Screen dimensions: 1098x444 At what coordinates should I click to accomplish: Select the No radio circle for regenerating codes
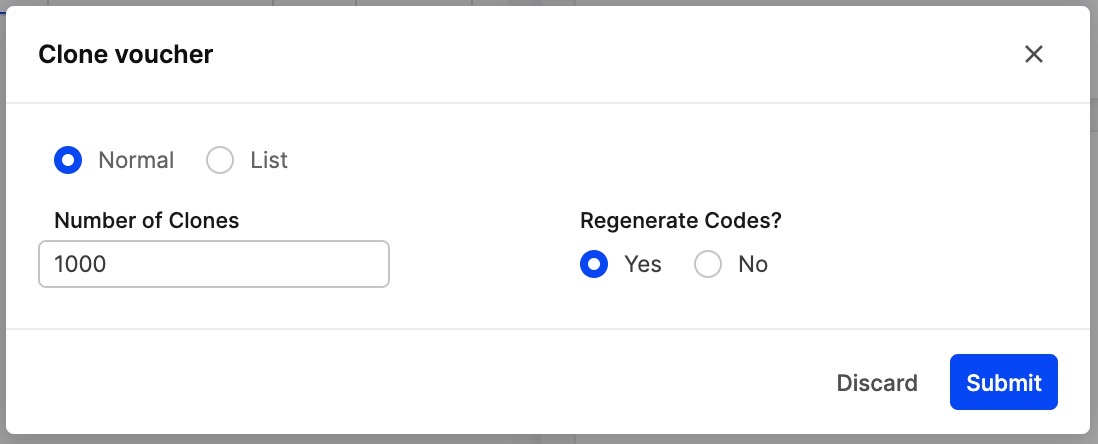[708, 264]
